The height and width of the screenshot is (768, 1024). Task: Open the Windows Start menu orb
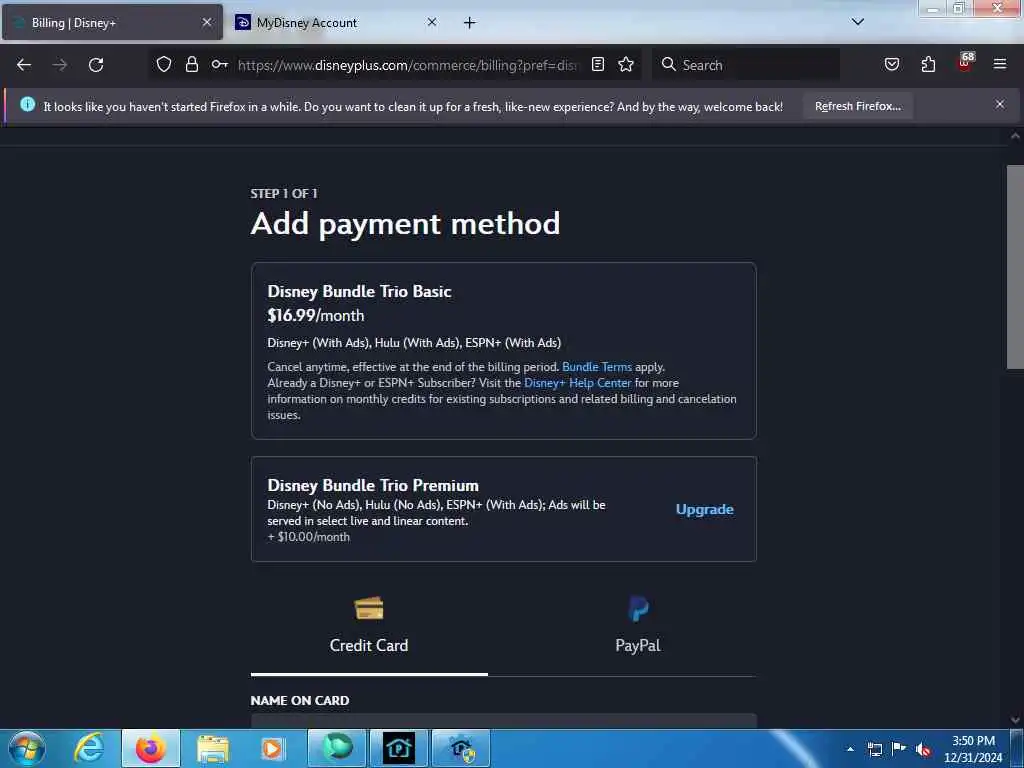click(27, 748)
